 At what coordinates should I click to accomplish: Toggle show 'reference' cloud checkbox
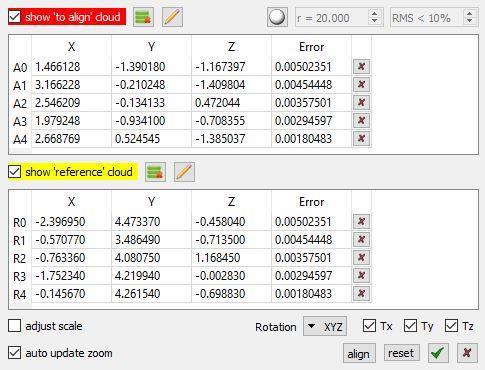pyautogui.click(x=14, y=172)
